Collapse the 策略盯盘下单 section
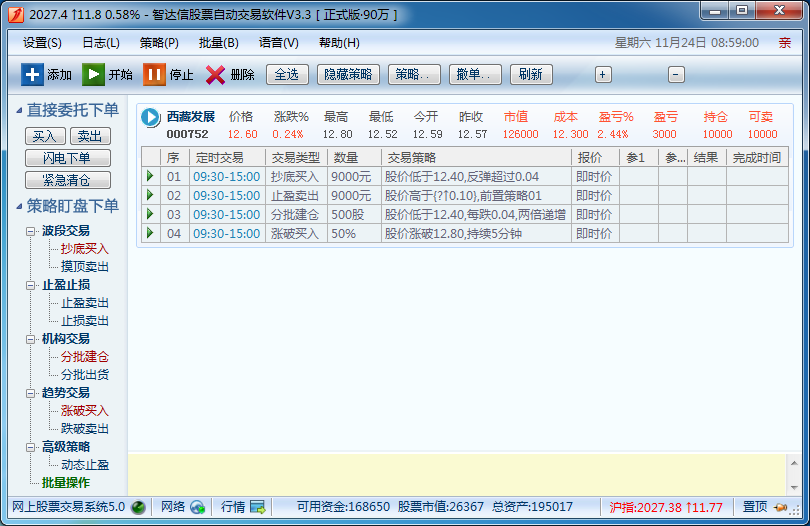The image size is (810, 526). coord(19,206)
